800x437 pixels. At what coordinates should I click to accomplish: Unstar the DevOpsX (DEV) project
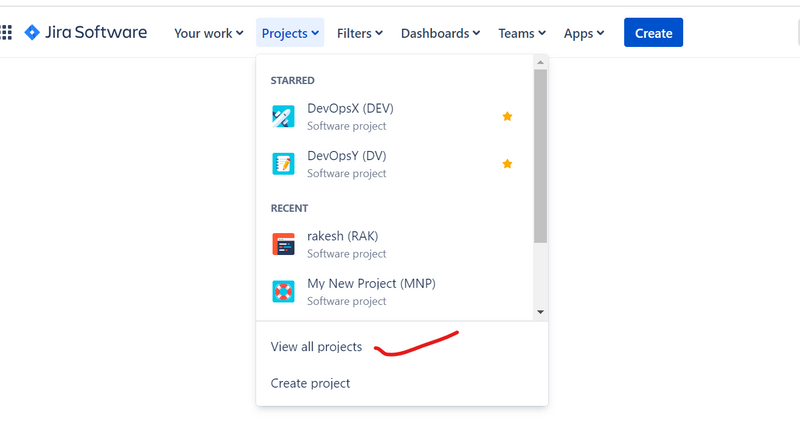click(507, 116)
